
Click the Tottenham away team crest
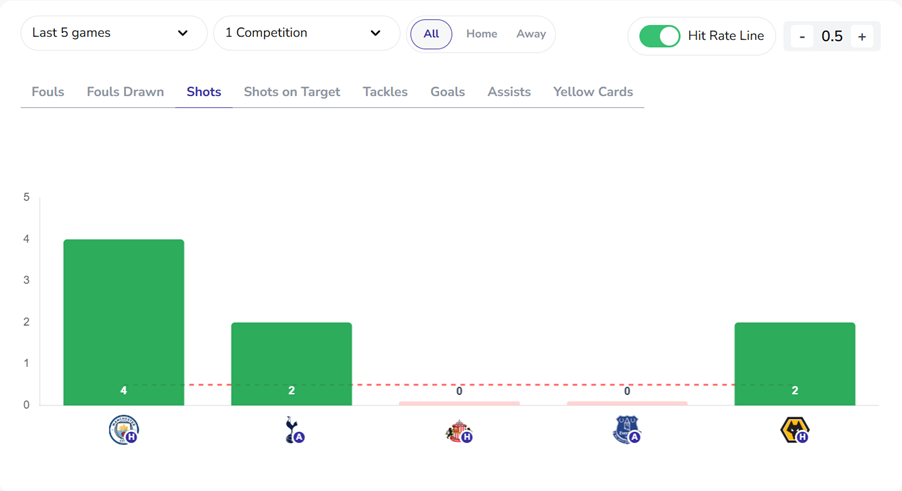pyautogui.click(x=292, y=430)
